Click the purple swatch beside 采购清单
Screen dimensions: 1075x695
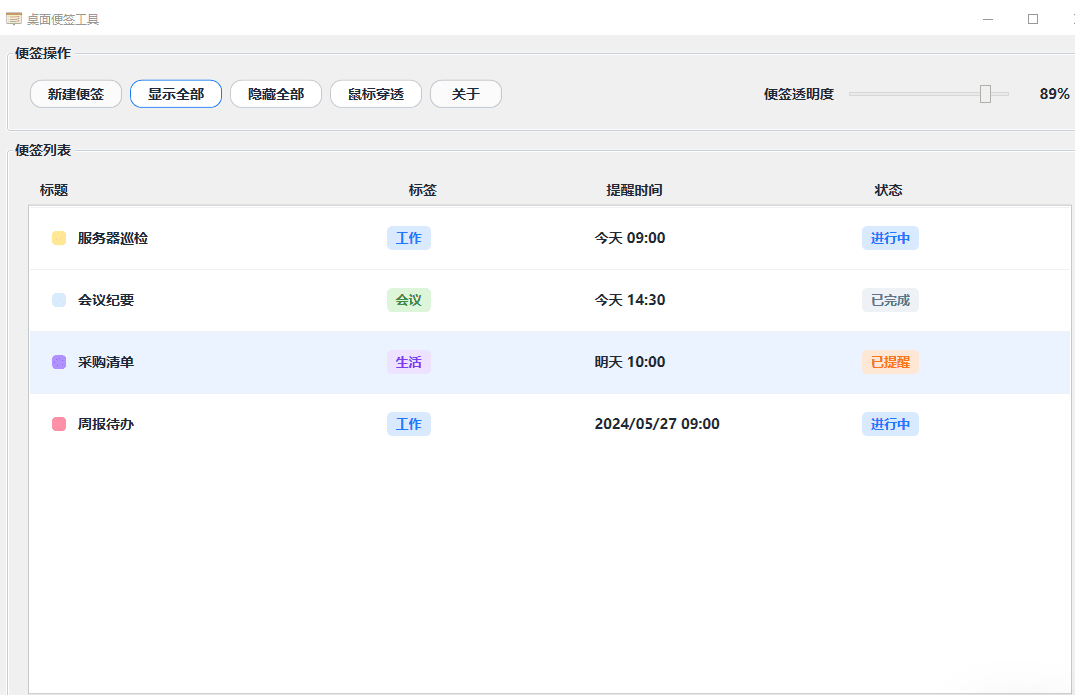[x=59, y=362]
